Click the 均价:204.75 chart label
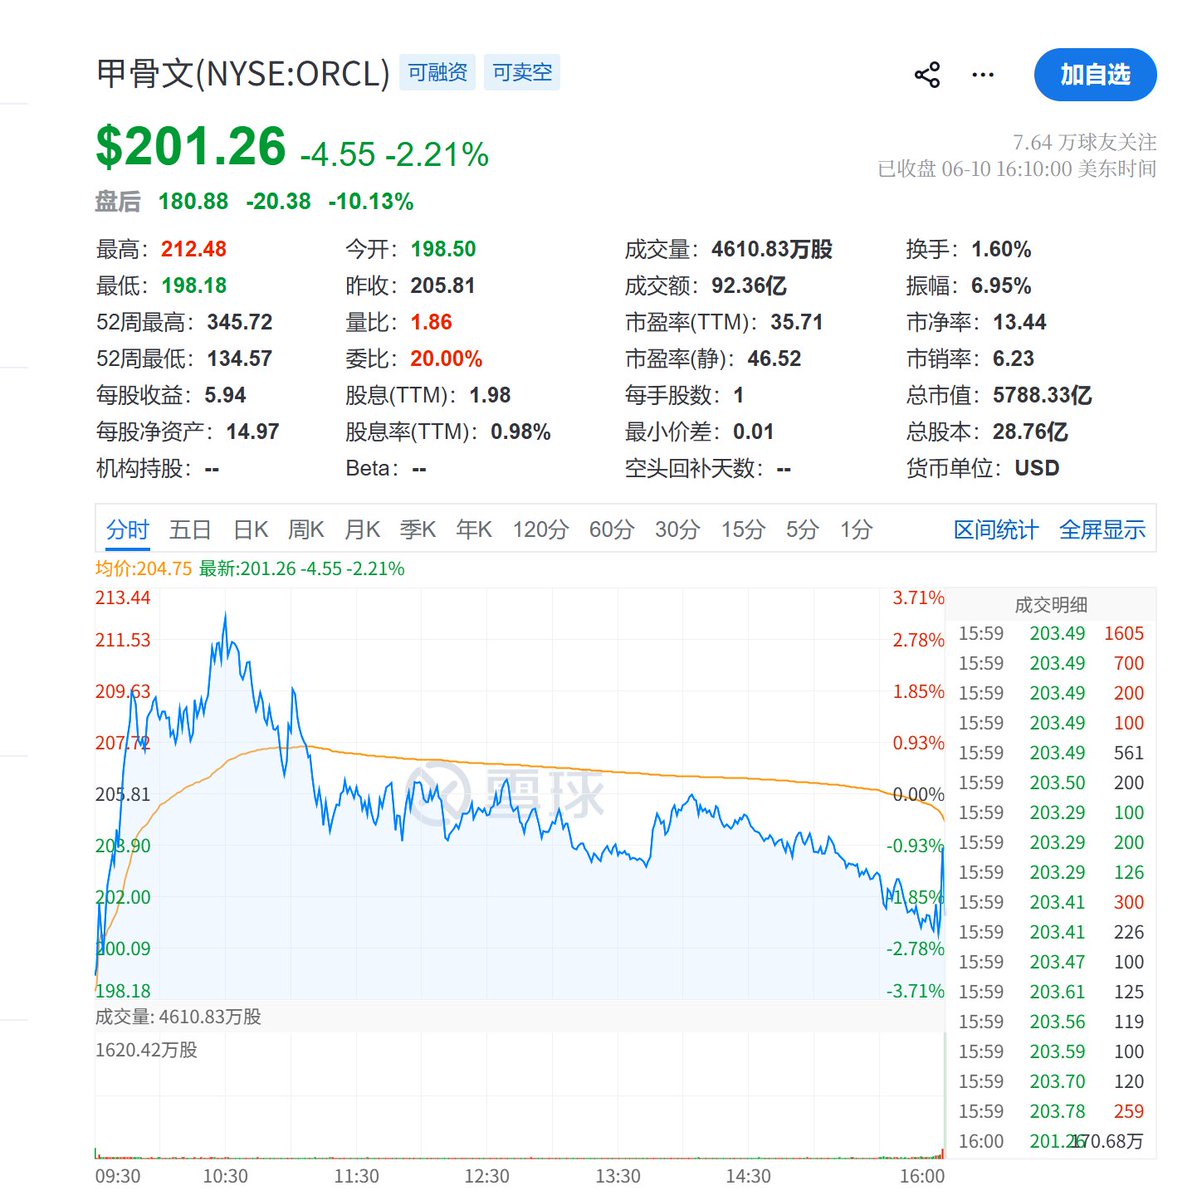This screenshot has height=1200, width=1197. tap(143, 568)
